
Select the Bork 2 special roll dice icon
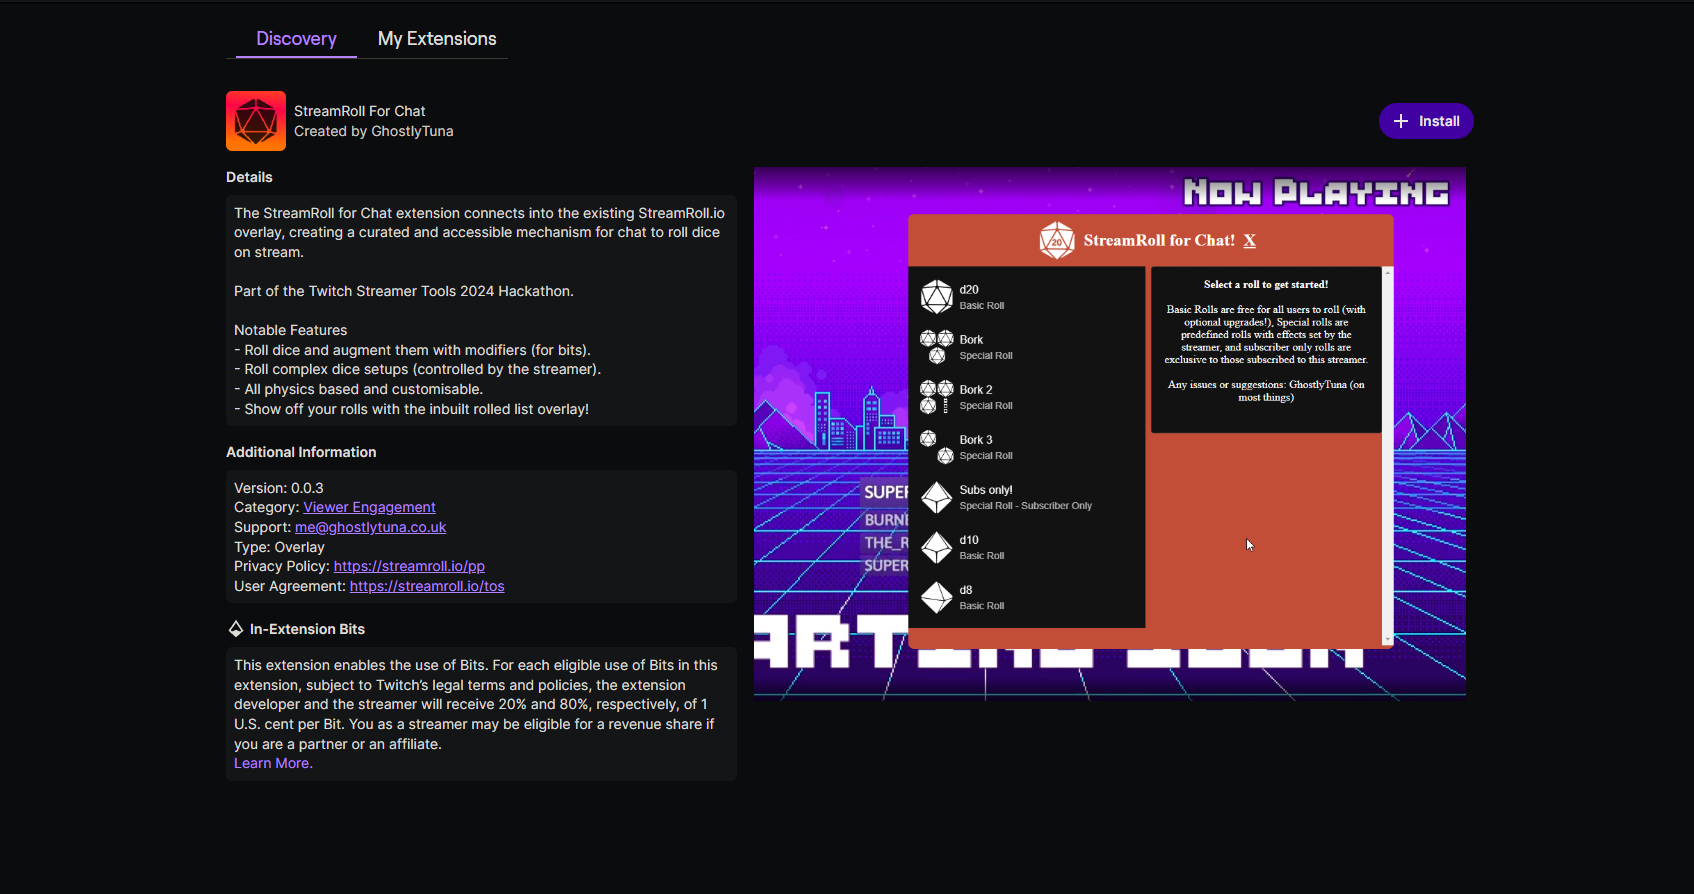point(936,397)
